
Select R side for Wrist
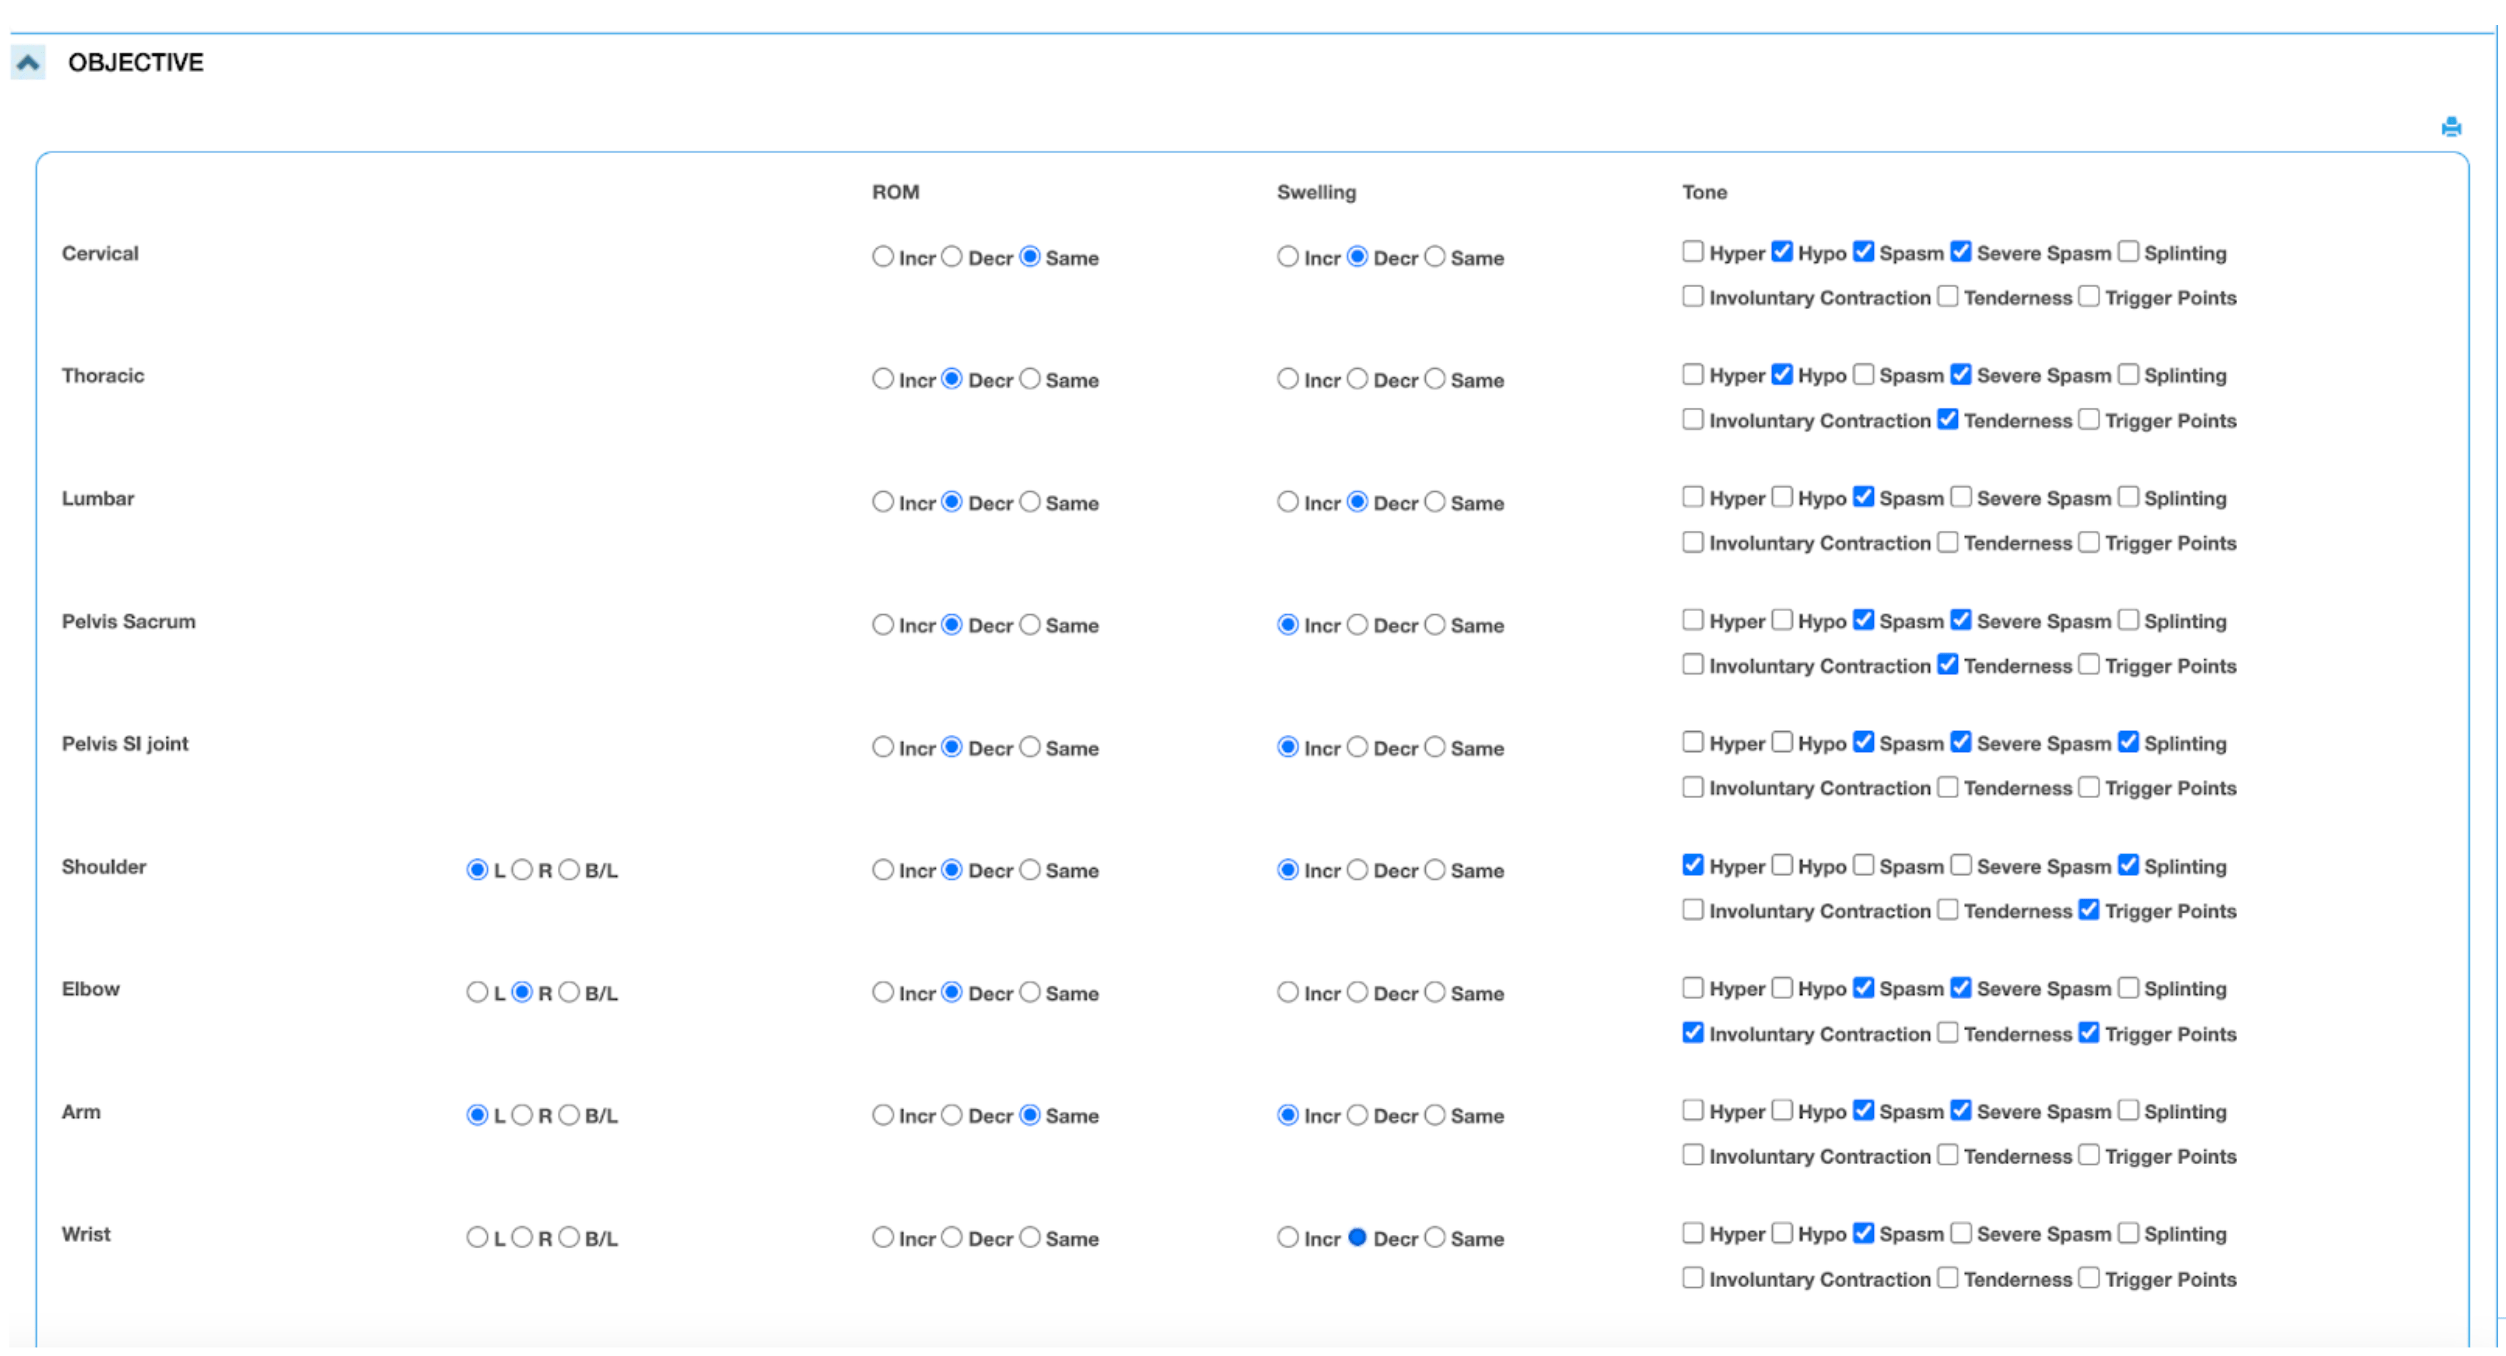coord(522,1237)
